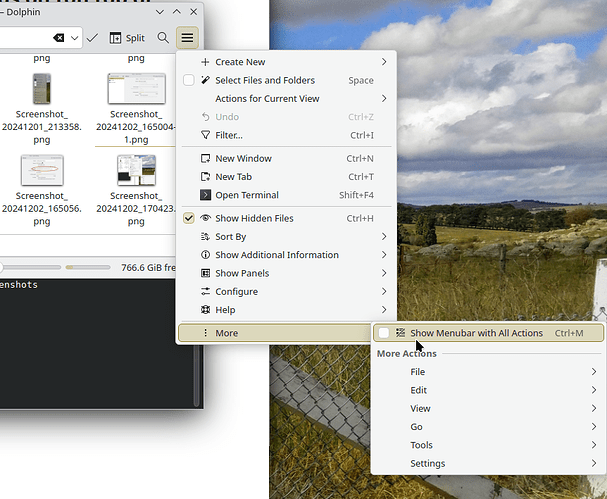Screen dimensions: 607x499
Task: Click the info icon for Show Additional Information
Action: click(205, 255)
